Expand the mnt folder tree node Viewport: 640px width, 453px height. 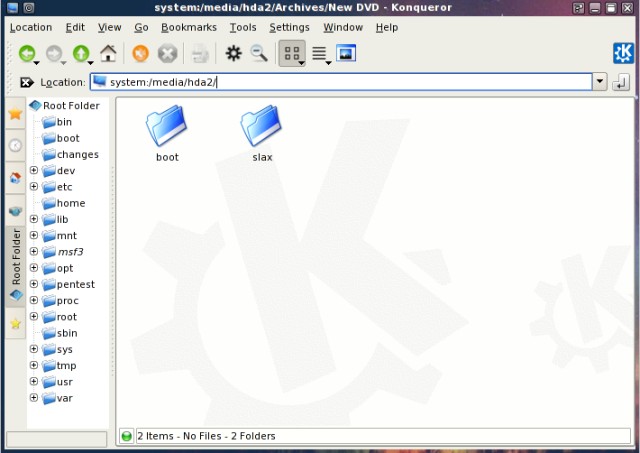(x=34, y=235)
